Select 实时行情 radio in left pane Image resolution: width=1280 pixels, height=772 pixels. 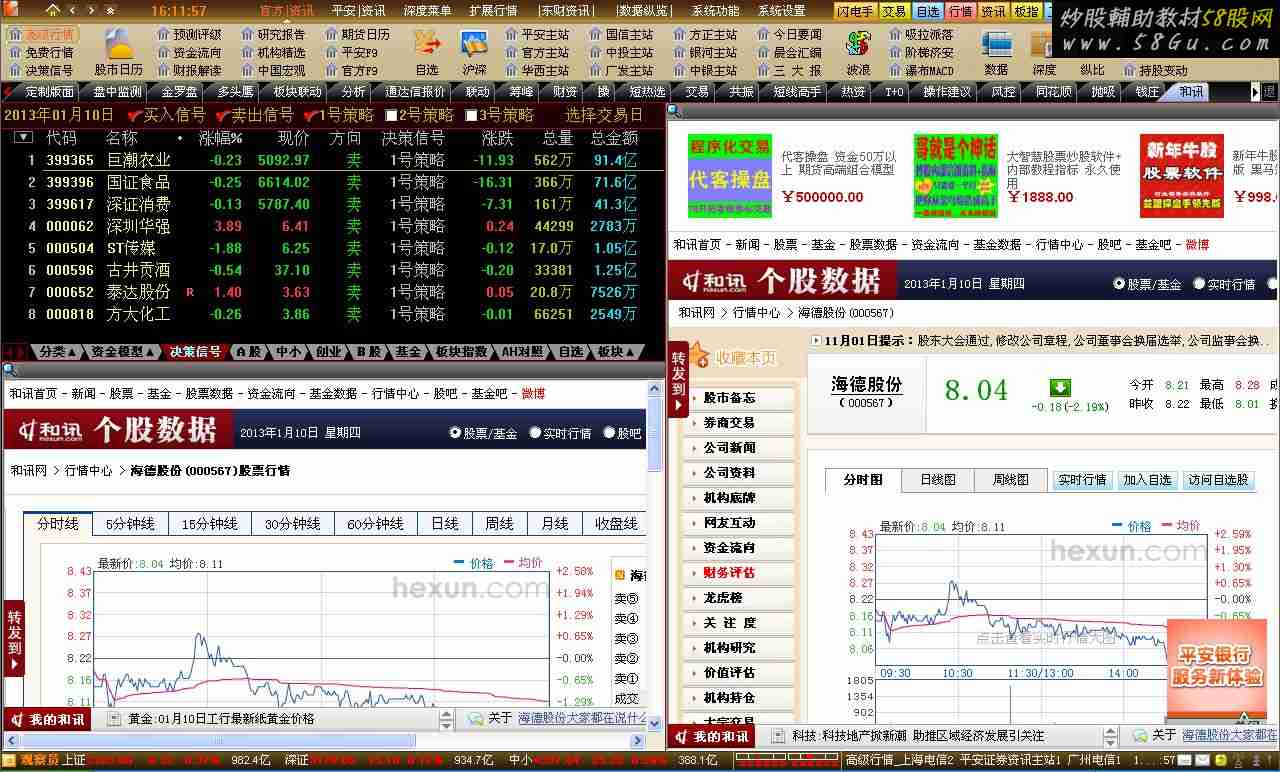[x=535, y=433]
